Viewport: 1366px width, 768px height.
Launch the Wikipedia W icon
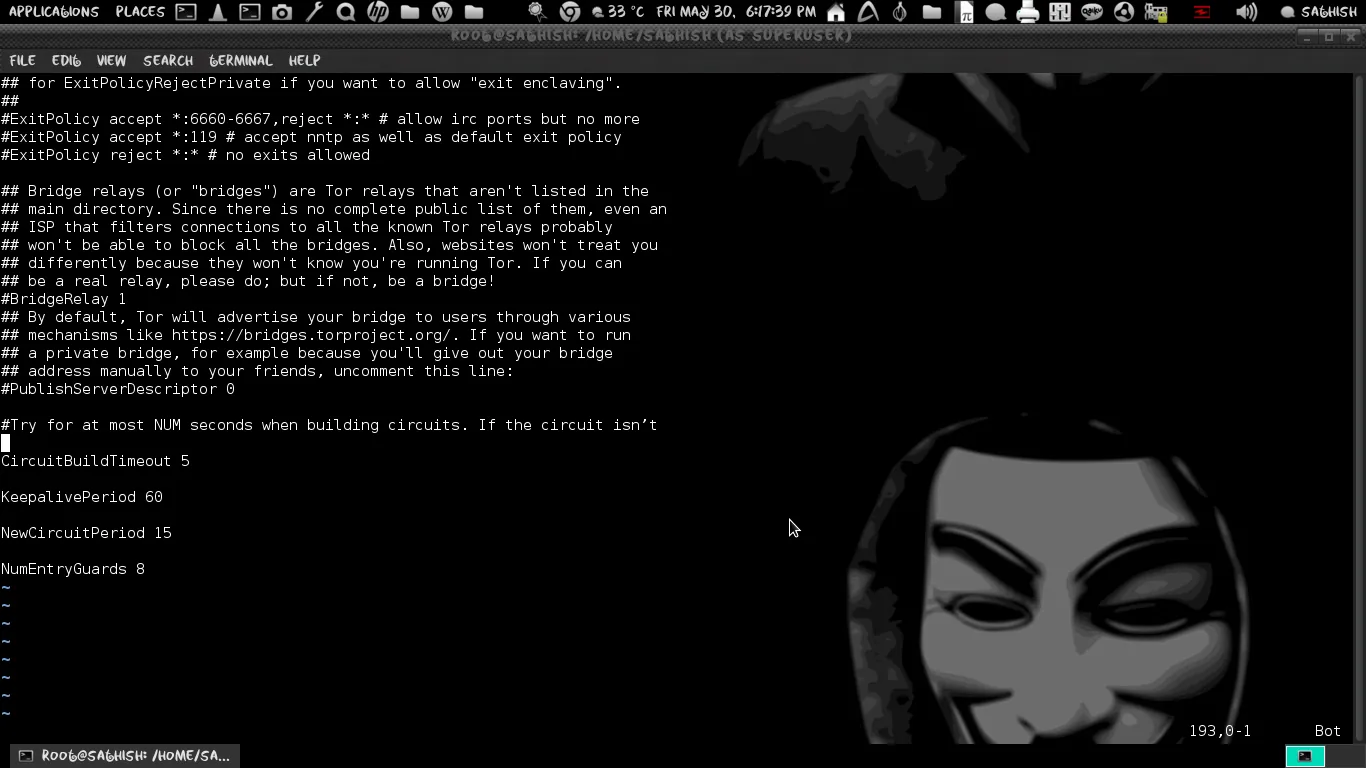point(442,12)
